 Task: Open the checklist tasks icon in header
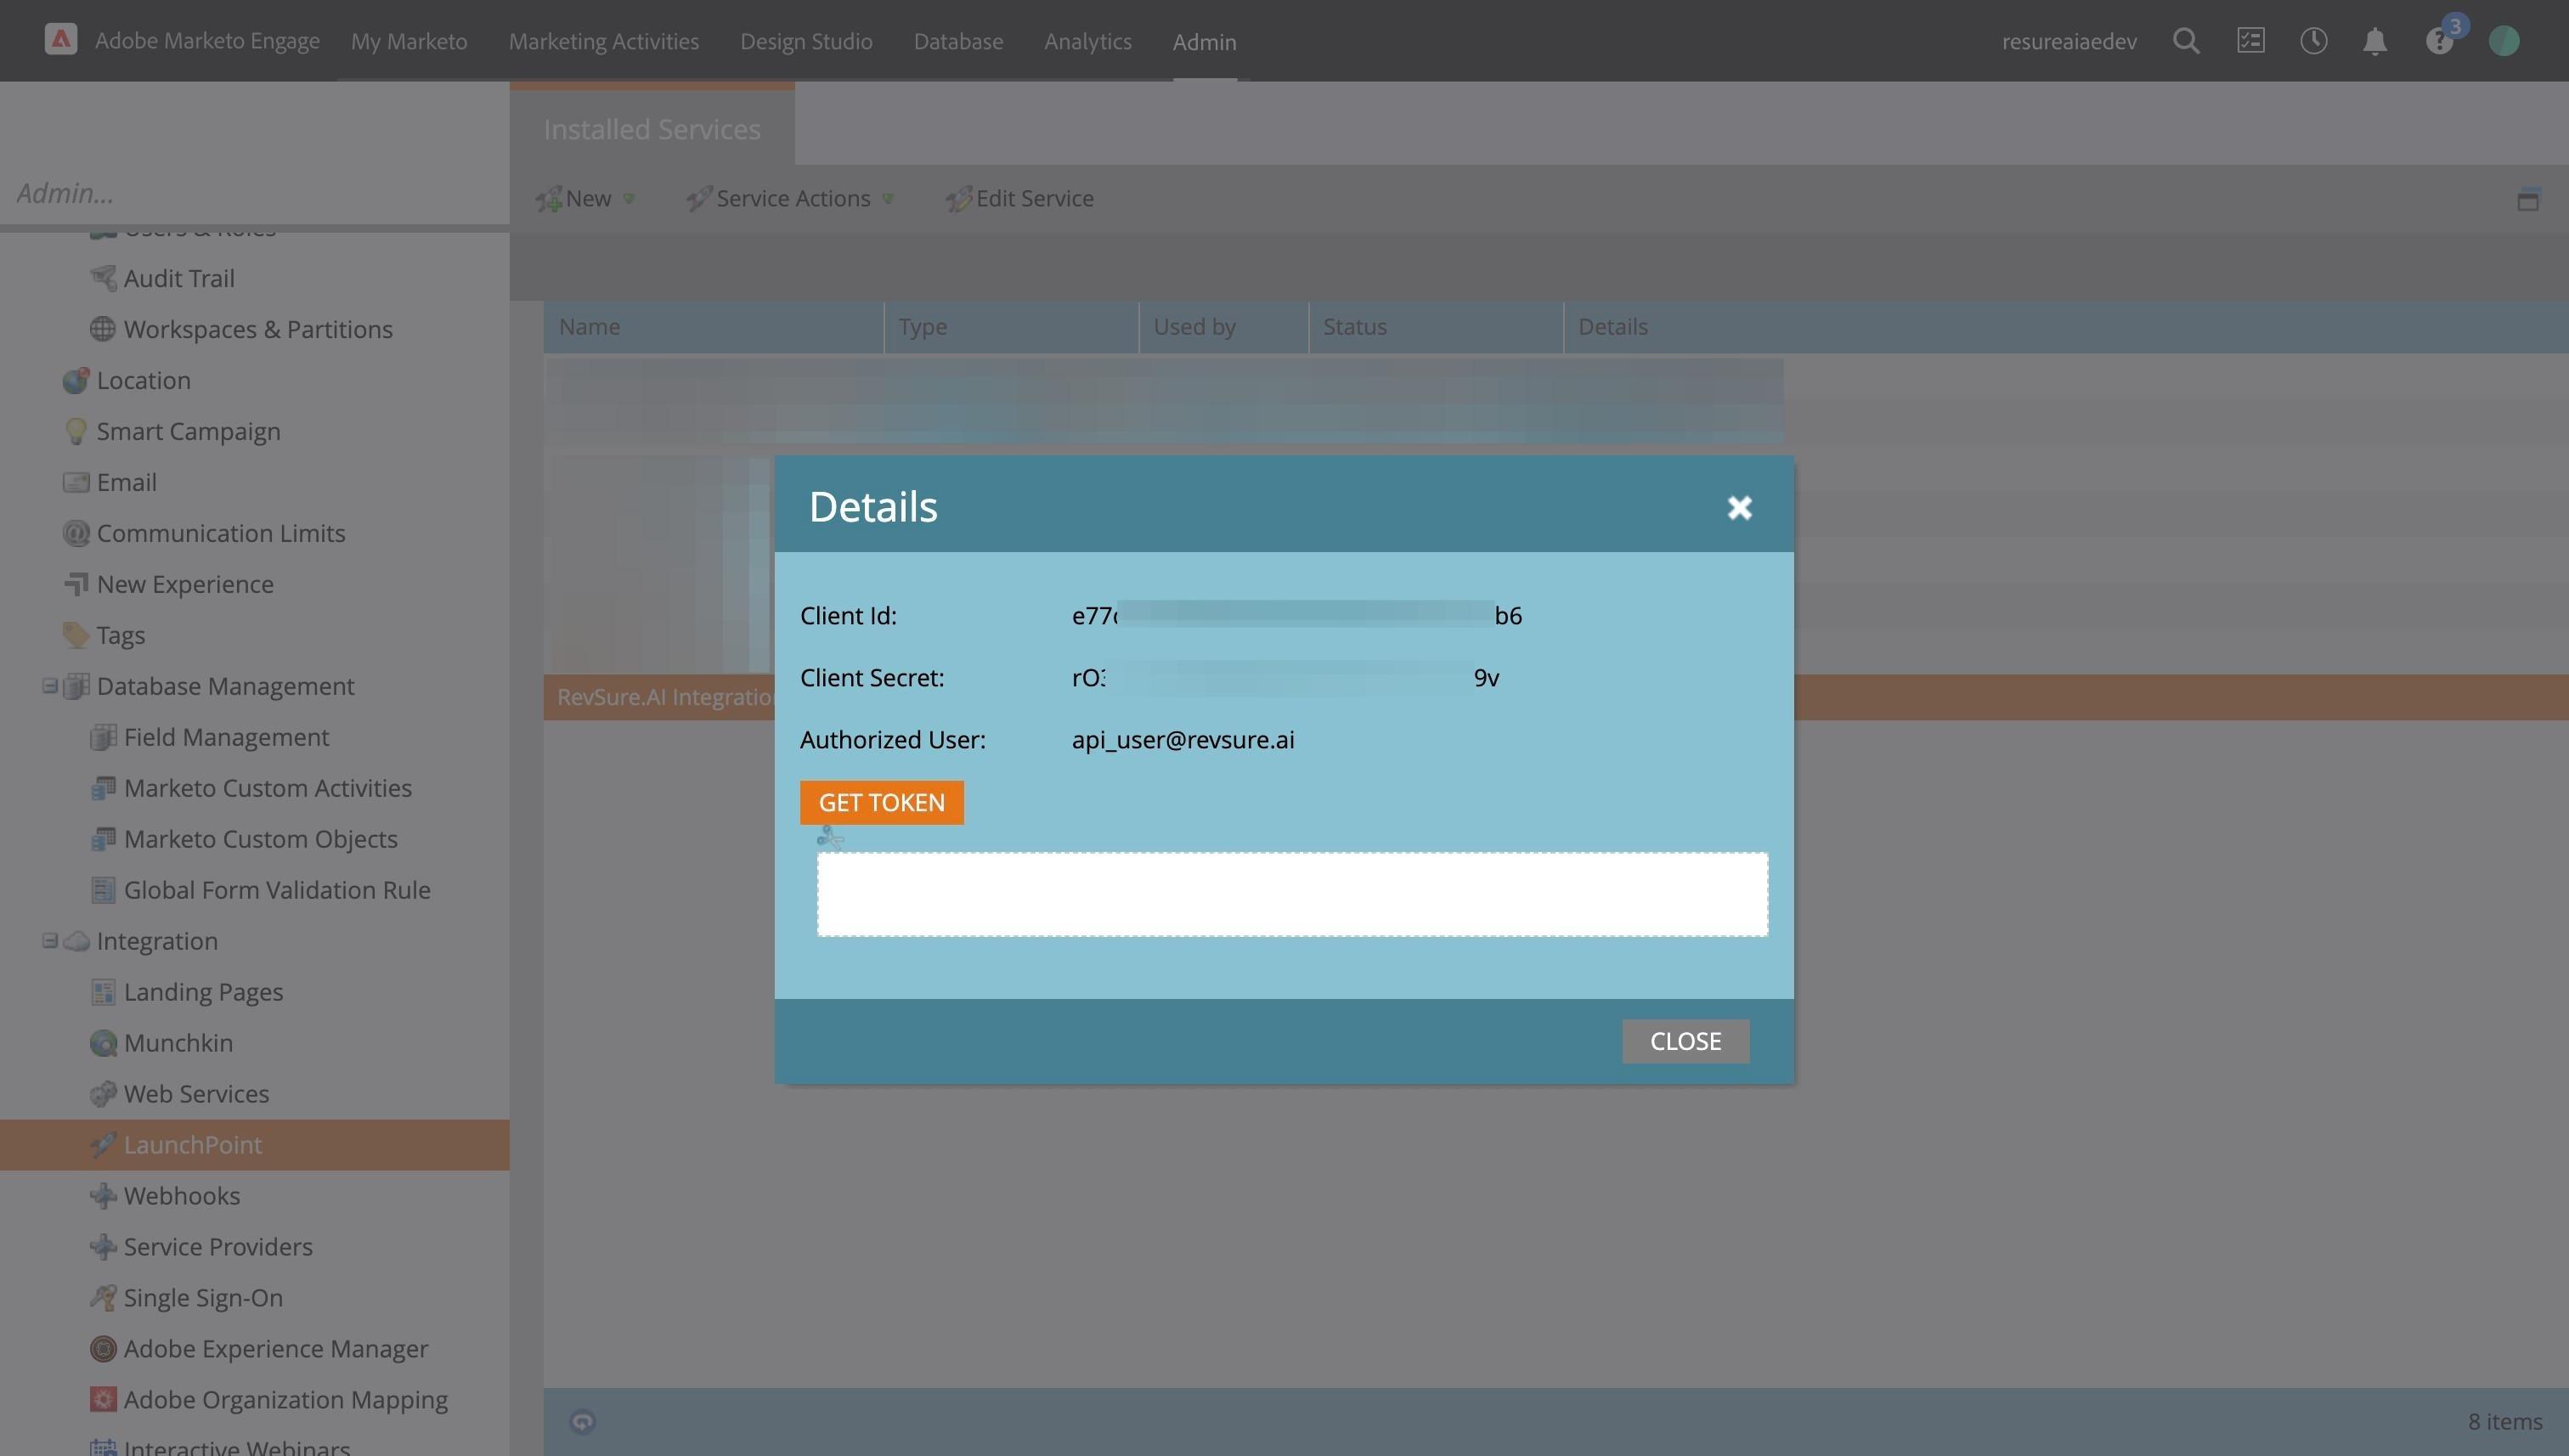(2250, 41)
